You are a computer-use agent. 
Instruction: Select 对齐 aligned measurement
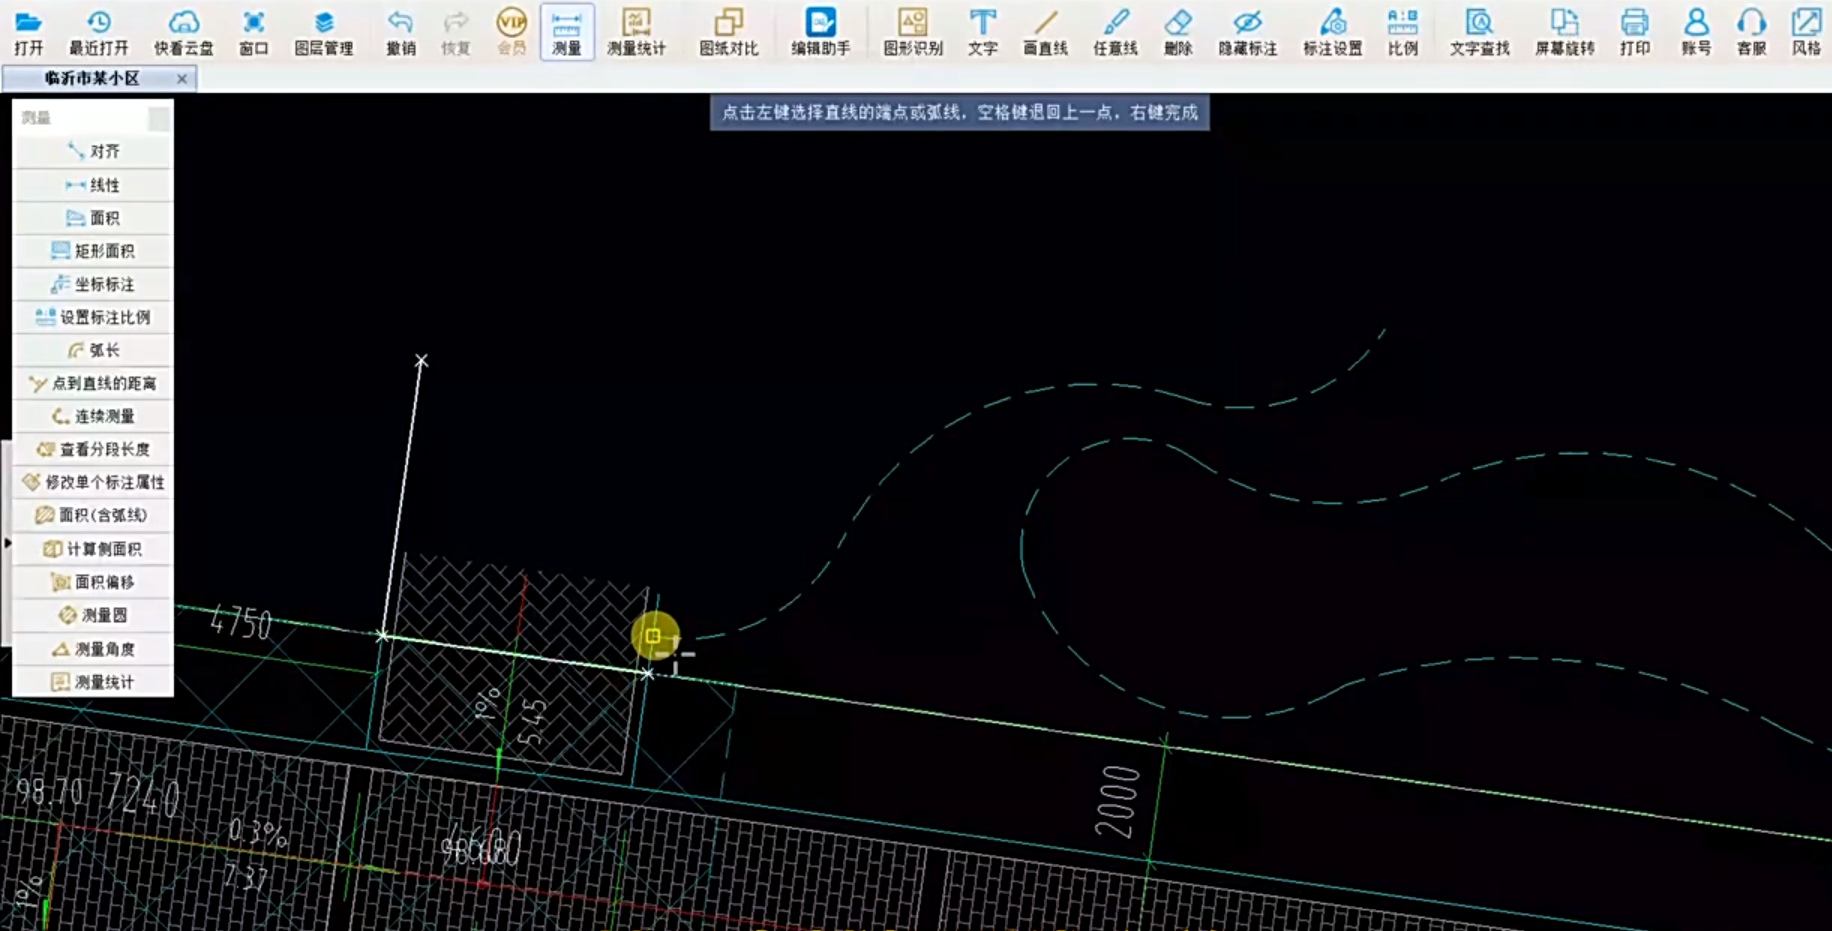click(x=93, y=151)
